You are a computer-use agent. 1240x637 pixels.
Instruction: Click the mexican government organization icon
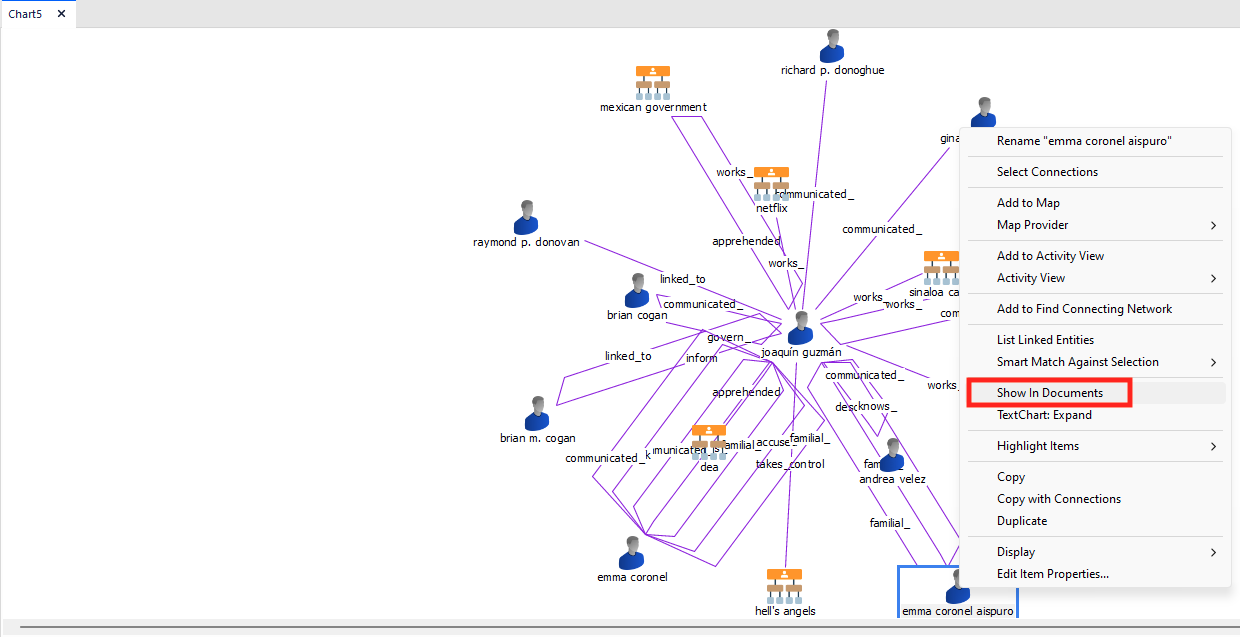pyautogui.click(x=653, y=82)
